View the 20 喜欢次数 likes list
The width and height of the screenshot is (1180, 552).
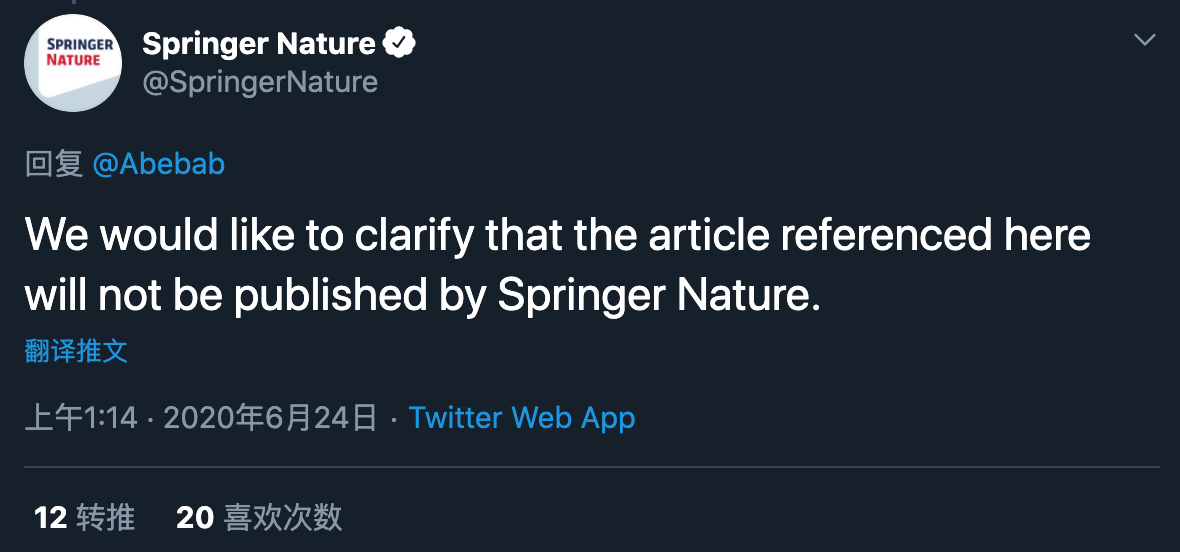[x=259, y=517]
